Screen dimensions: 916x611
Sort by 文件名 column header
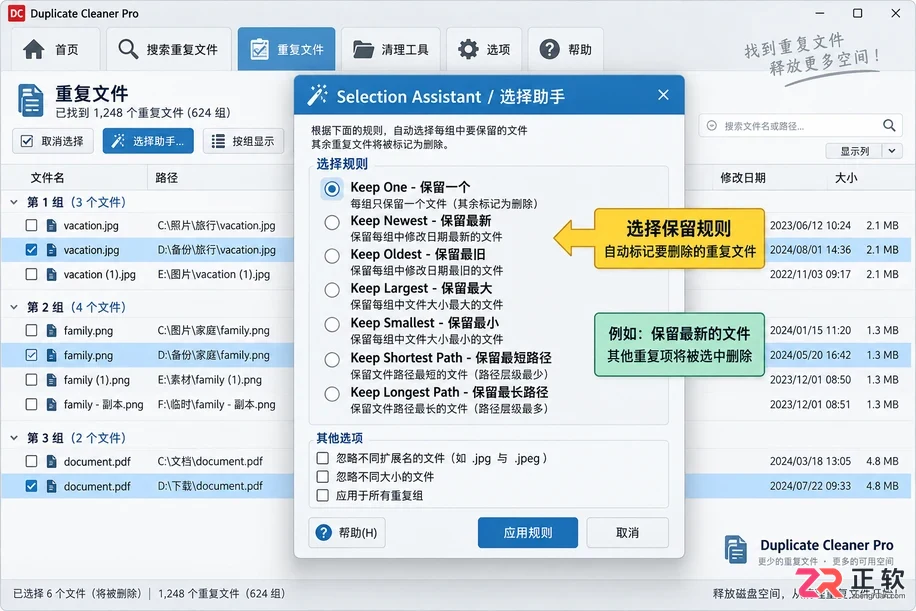[47, 178]
